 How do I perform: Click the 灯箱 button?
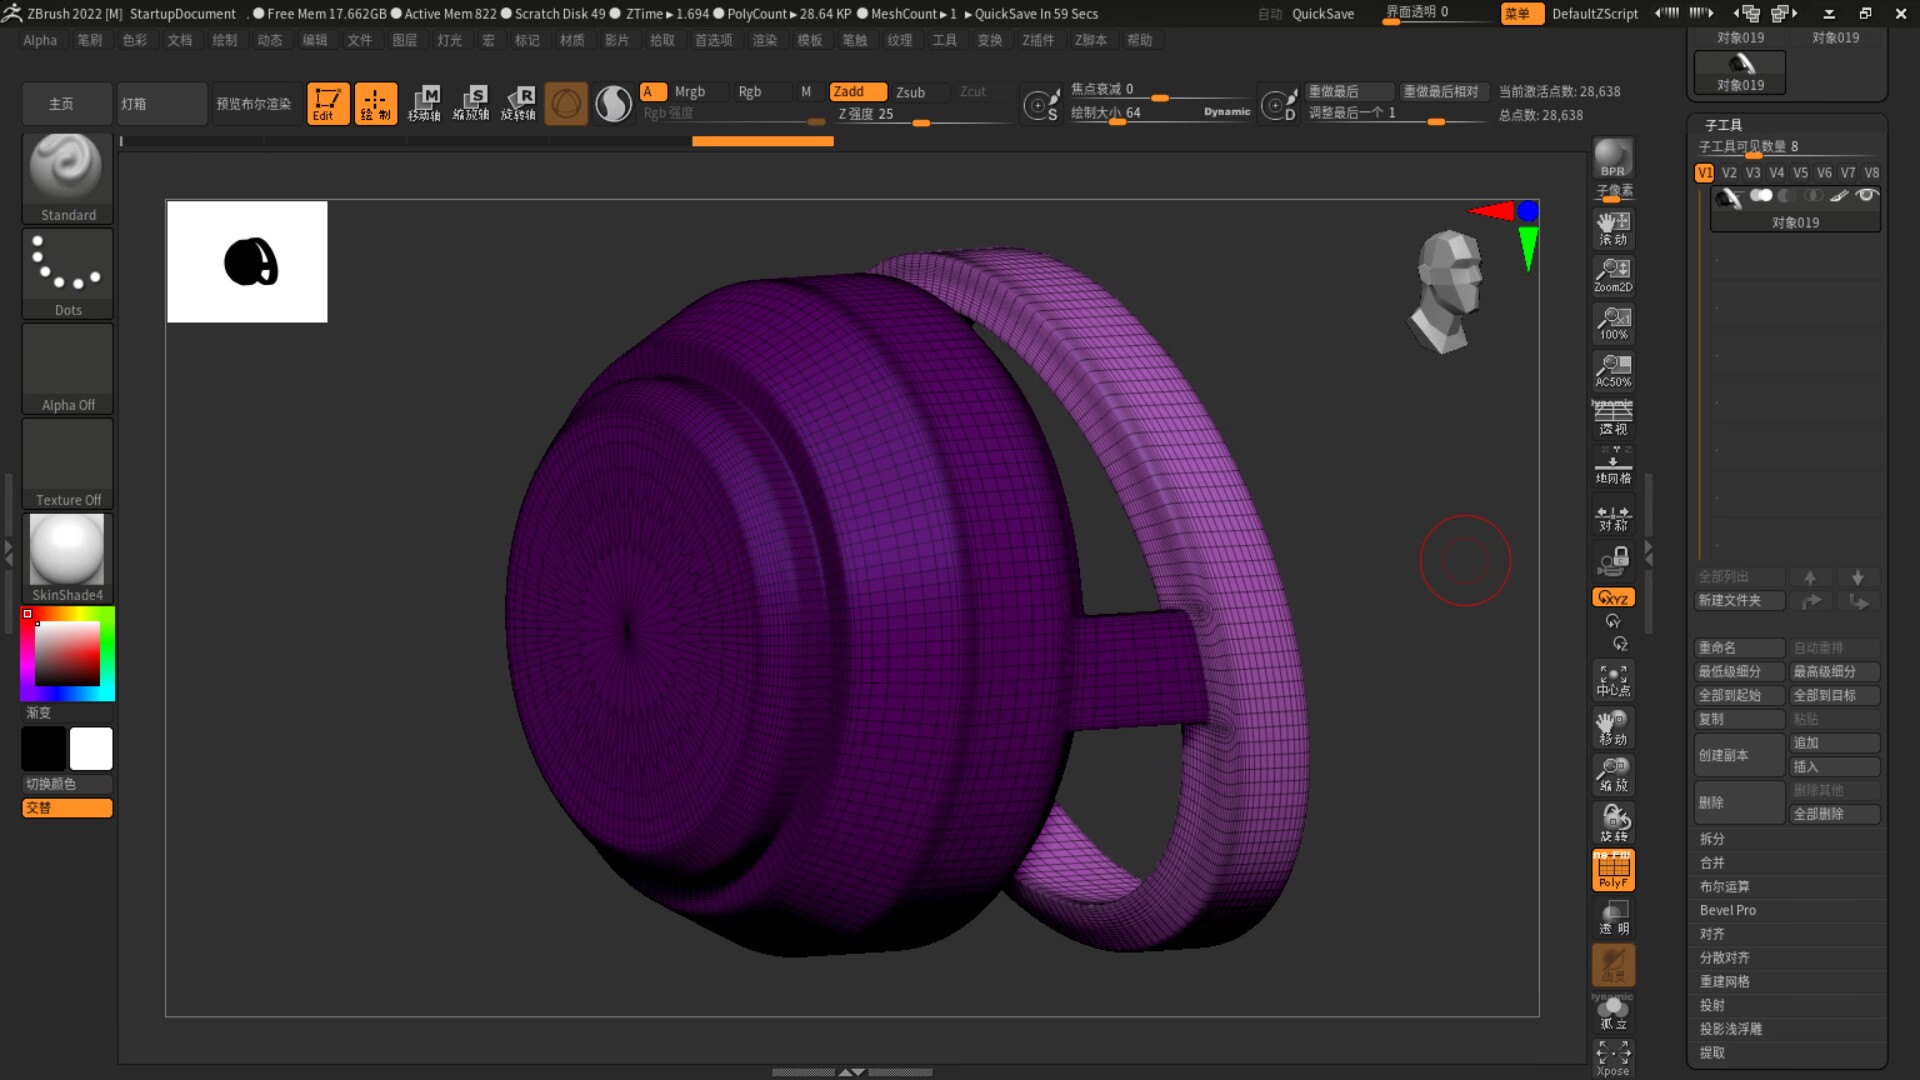[160, 104]
